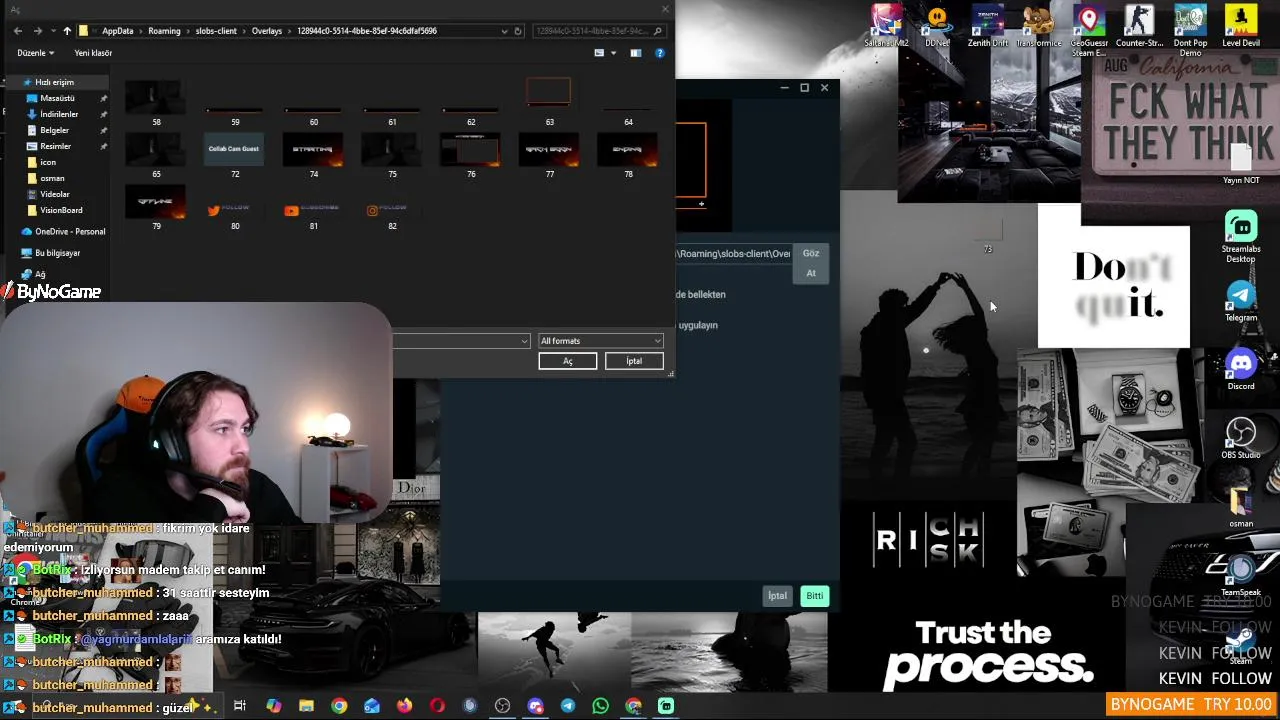Click İptal in the Streamlabs window
Screen dimensions: 1280x720
(777, 596)
